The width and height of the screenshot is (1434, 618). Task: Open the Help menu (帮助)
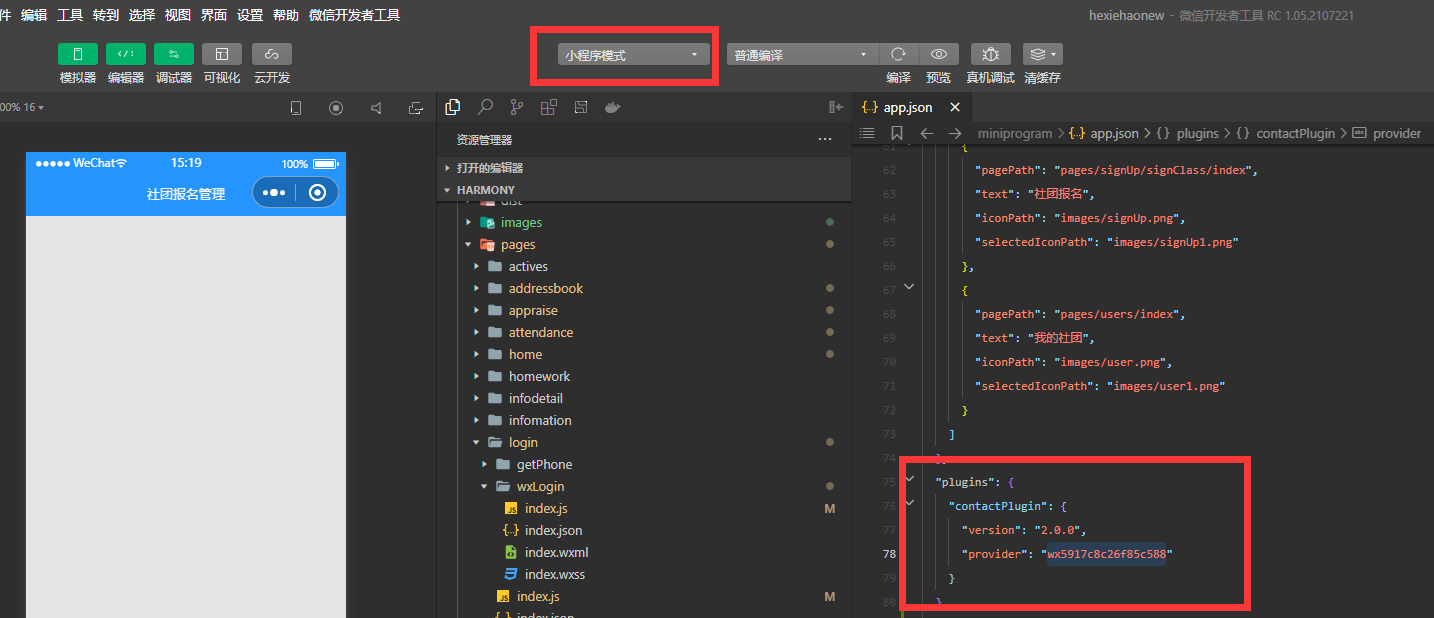coord(286,15)
